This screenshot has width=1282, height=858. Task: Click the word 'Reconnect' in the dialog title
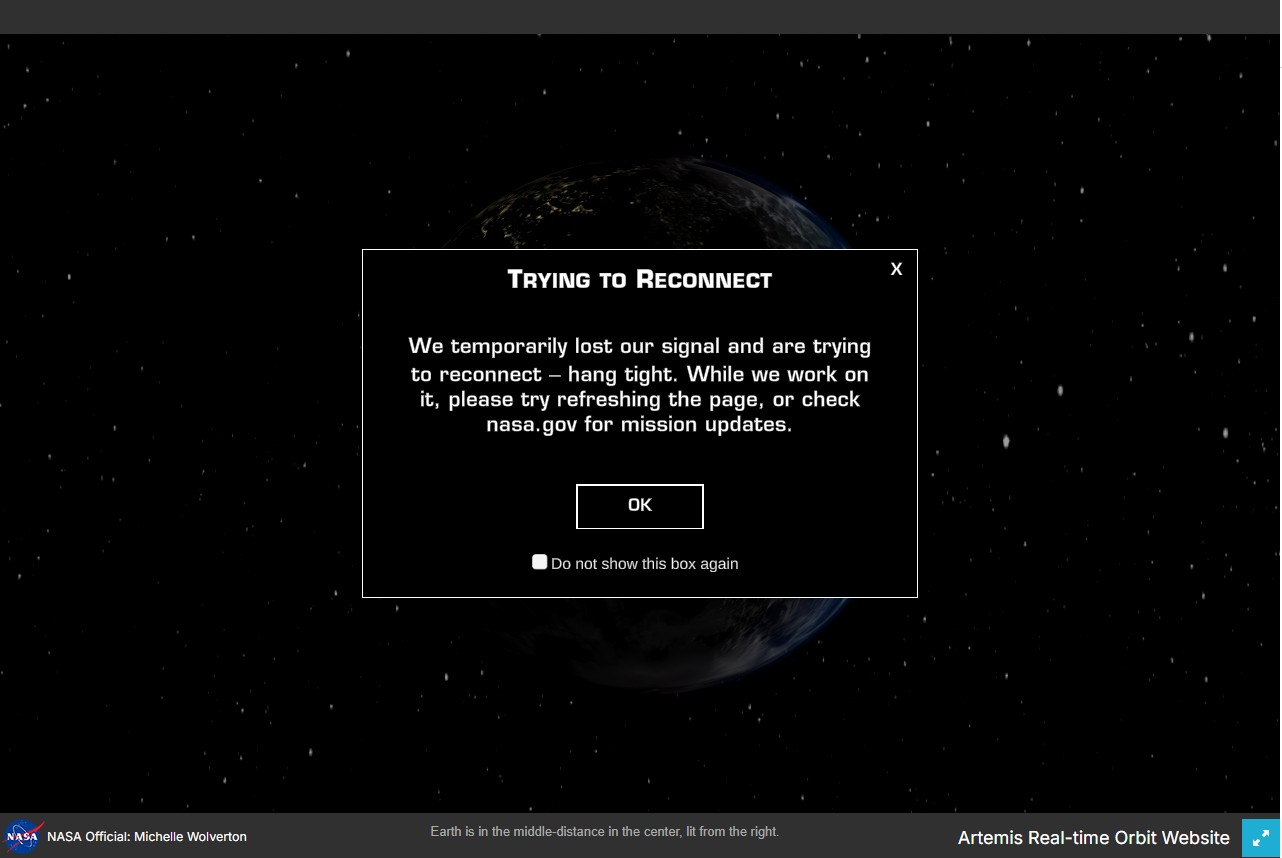(x=703, y=280)
